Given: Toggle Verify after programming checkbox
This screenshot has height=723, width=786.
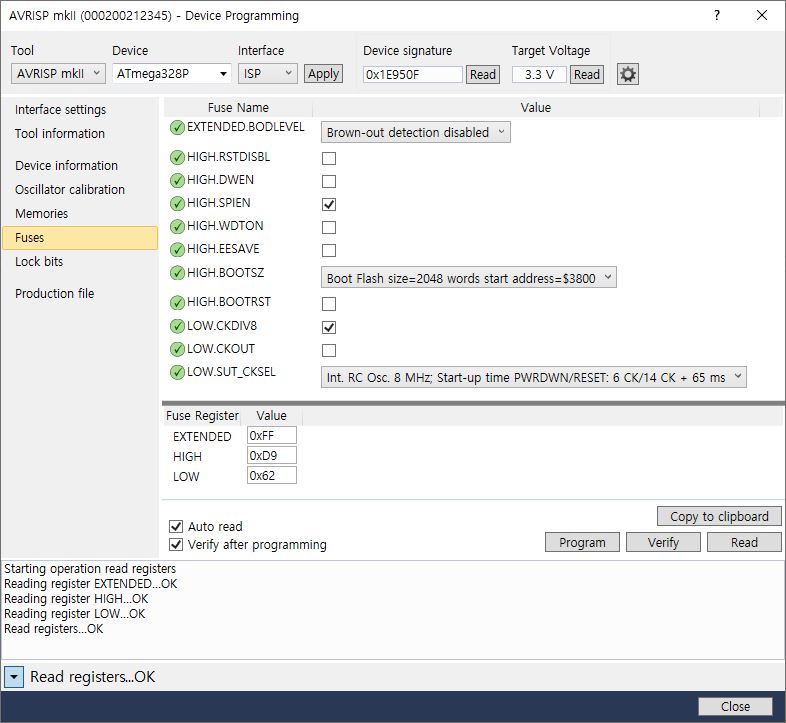Looking at the screenshot, I should 176,545.
